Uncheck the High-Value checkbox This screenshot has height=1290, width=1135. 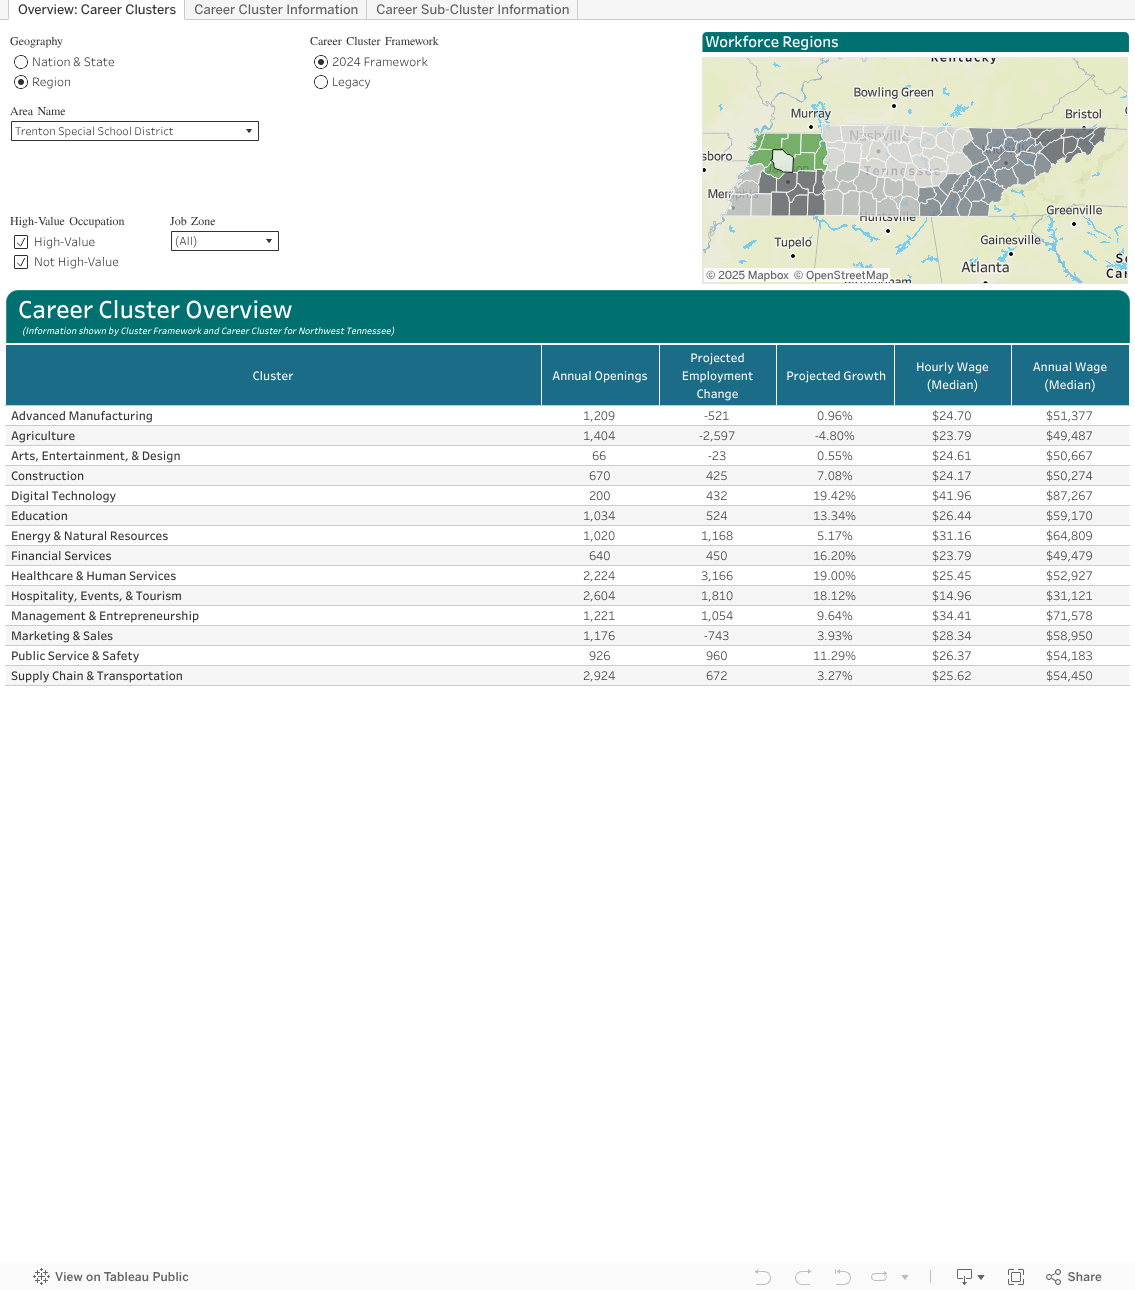[21, 242]
